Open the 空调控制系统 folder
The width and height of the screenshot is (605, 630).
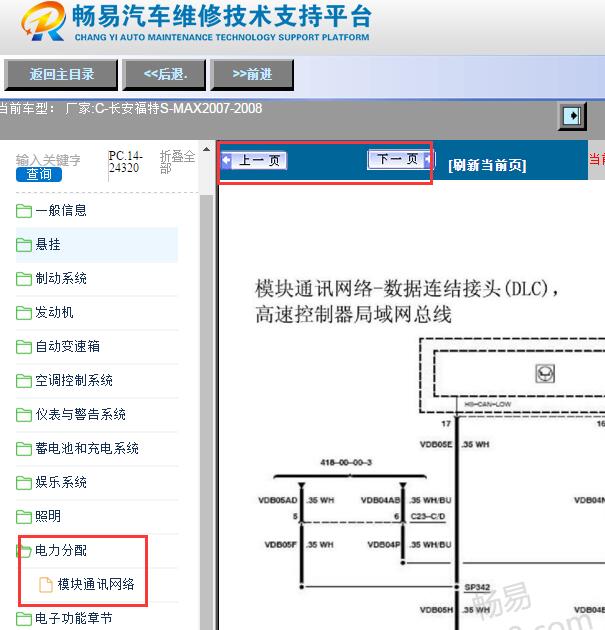[74, 380]
